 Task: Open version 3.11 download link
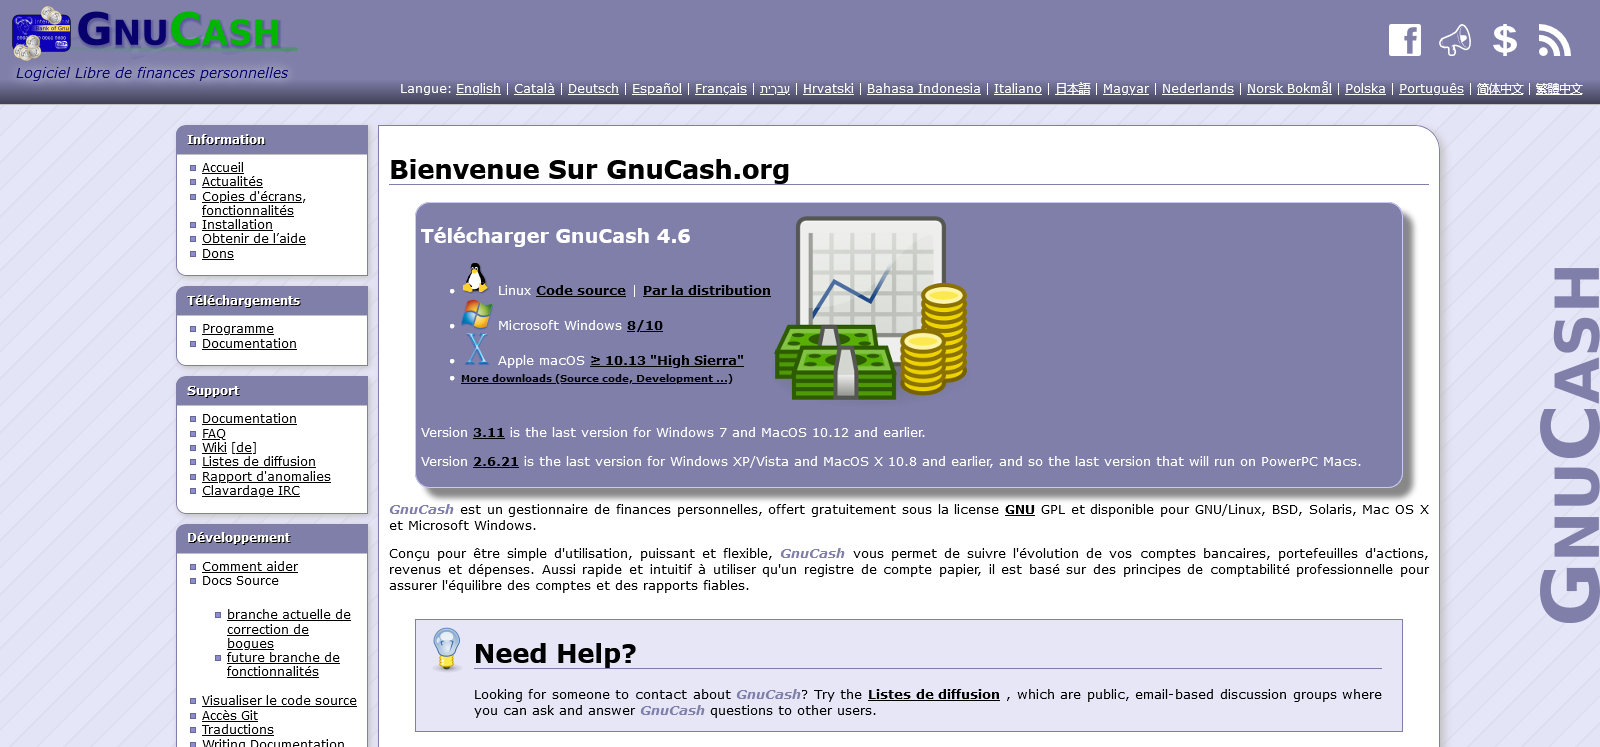(489, 433)
